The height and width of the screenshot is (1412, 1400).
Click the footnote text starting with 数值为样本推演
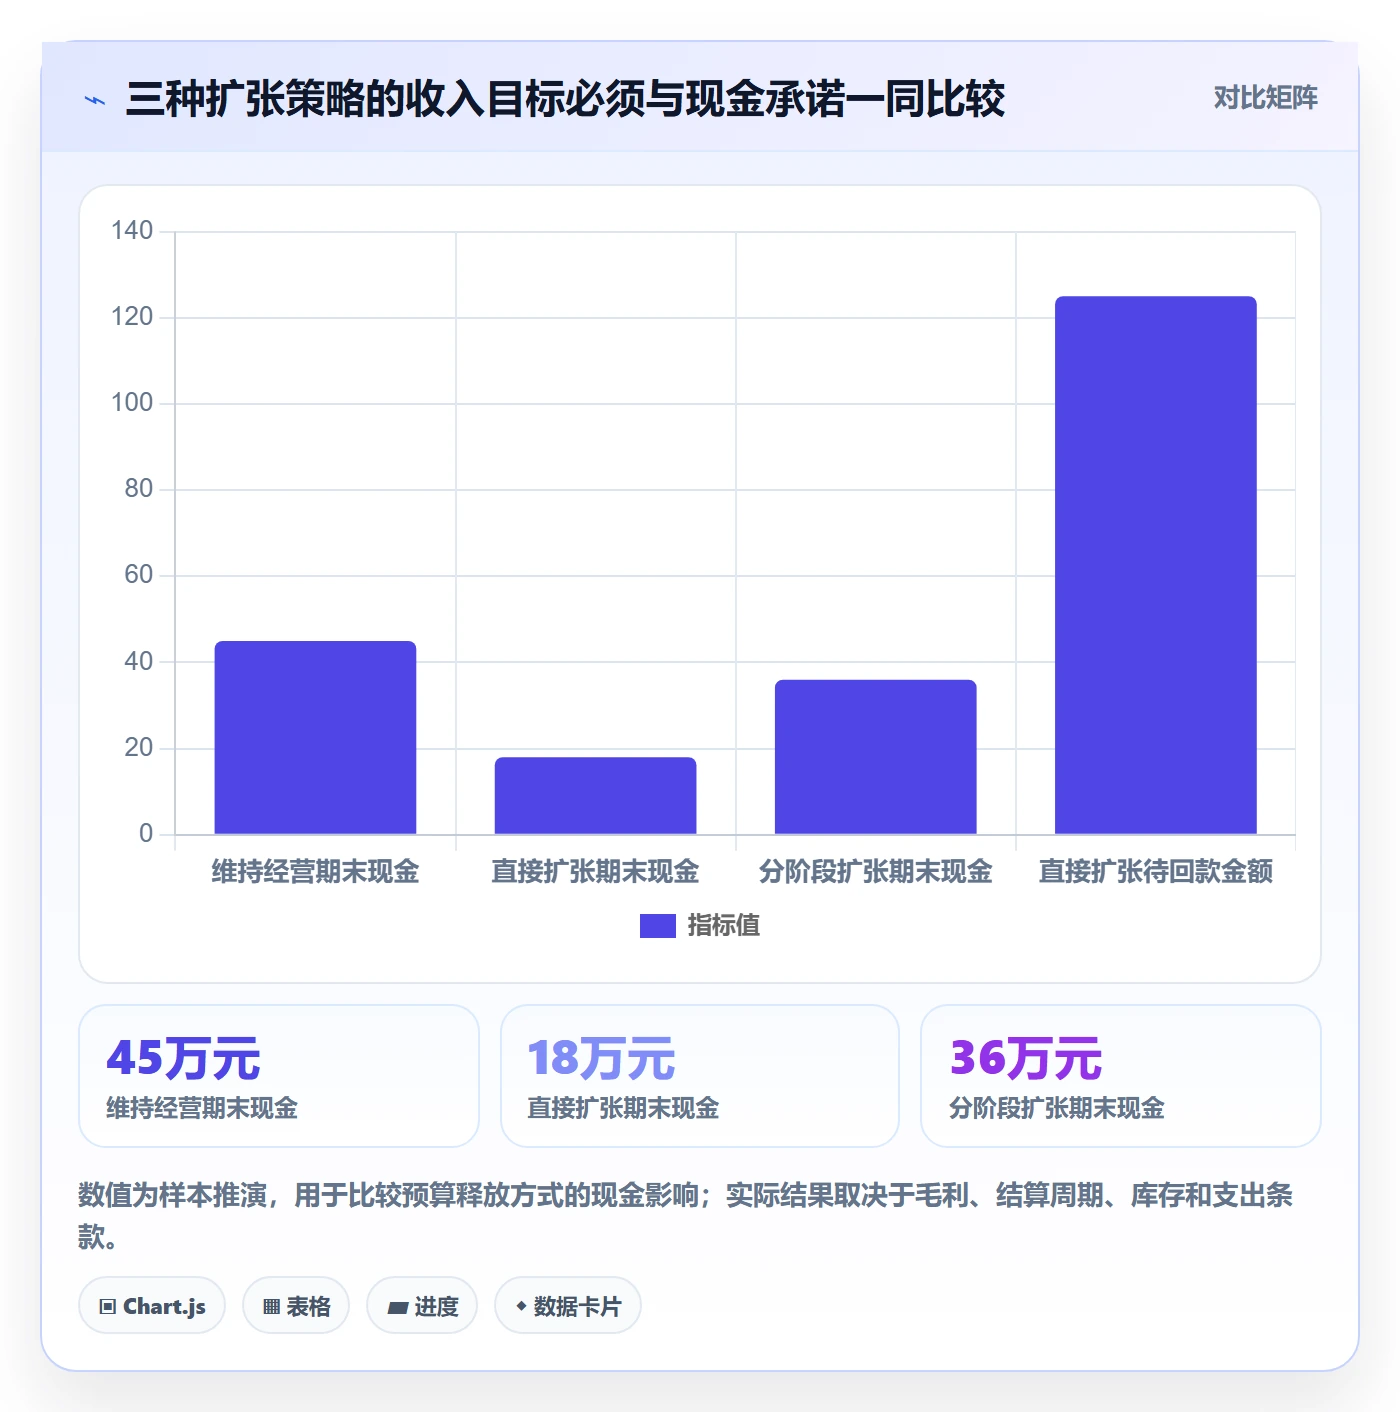click(x=686, y=1216)
